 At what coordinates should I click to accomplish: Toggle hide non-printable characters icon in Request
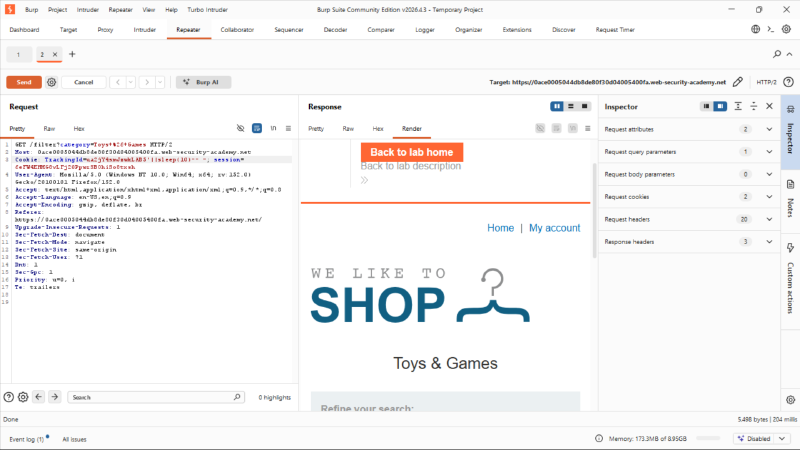coord(240,129)
